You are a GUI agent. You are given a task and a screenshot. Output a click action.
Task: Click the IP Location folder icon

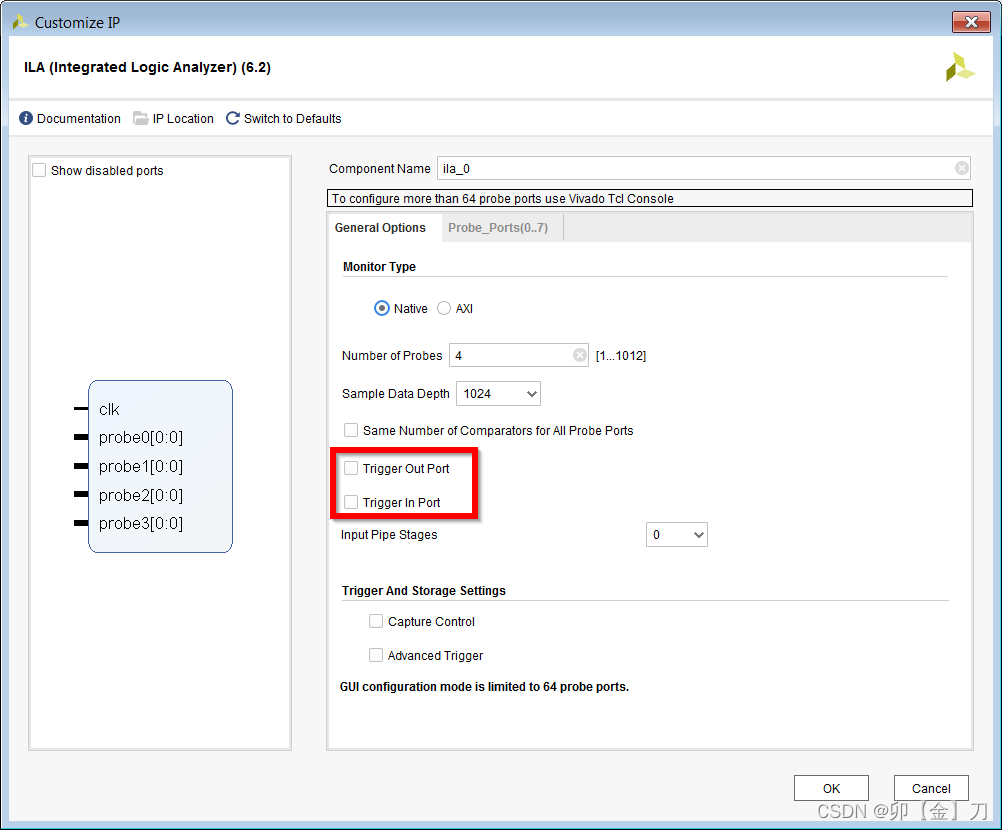click(141, 118)
